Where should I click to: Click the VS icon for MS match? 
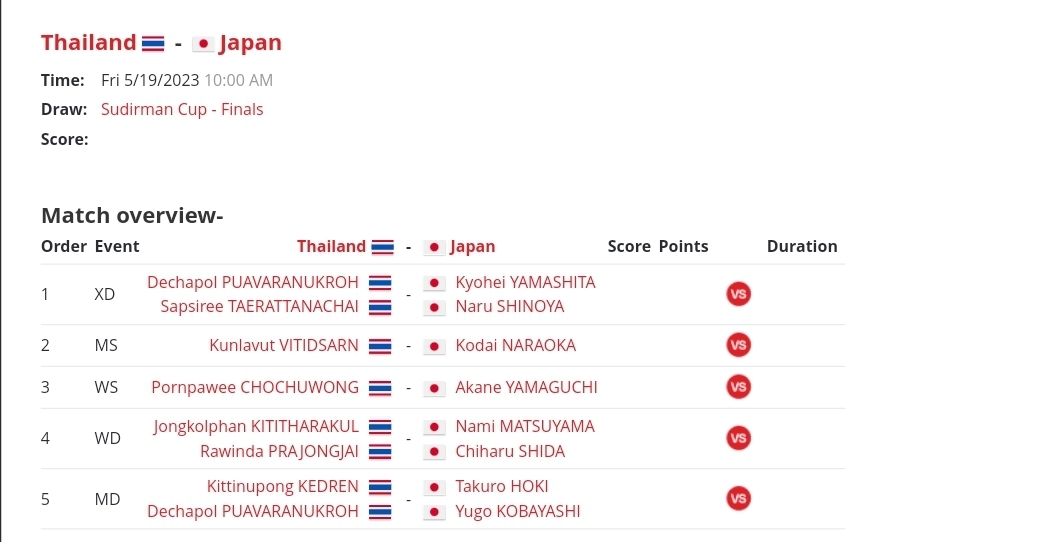(x=739, y=345)
